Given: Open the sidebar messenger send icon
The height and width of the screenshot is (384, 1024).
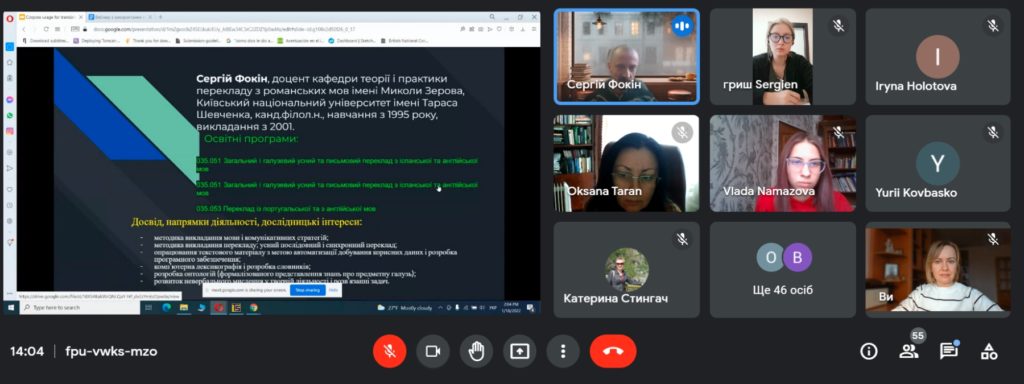Looking at the screenshot, I should [x=10, y=168].
